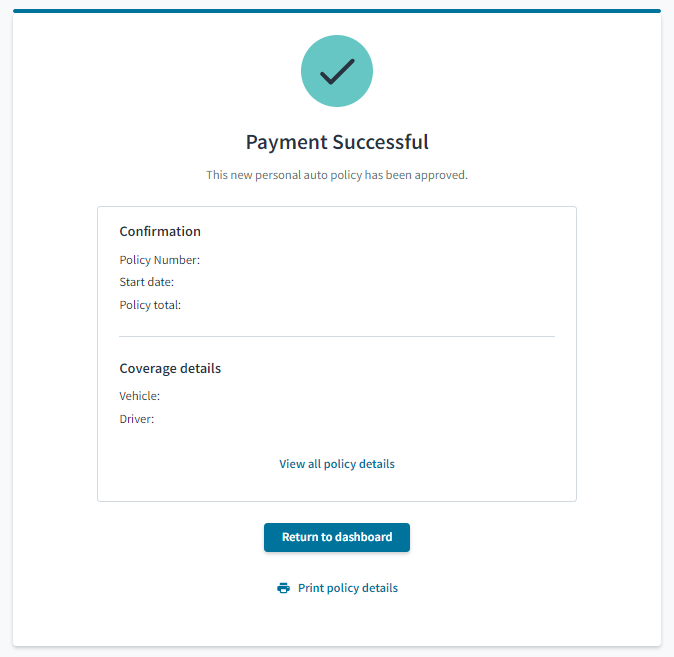Click the Policy Number label
Screen dimensions: 674x657
point(159,260)
